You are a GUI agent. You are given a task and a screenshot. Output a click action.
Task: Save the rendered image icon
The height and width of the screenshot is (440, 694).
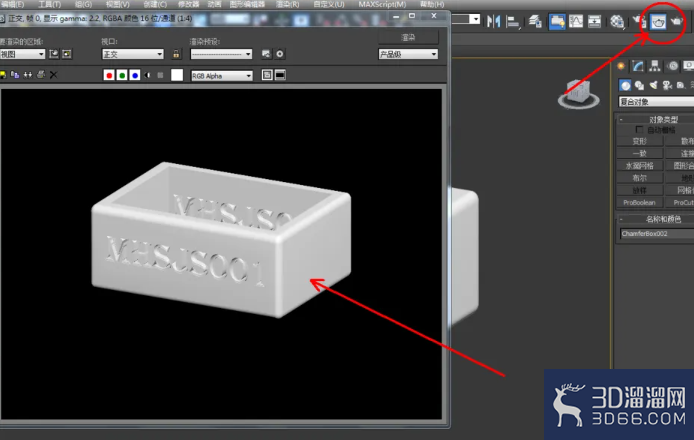tap(3, 75)
